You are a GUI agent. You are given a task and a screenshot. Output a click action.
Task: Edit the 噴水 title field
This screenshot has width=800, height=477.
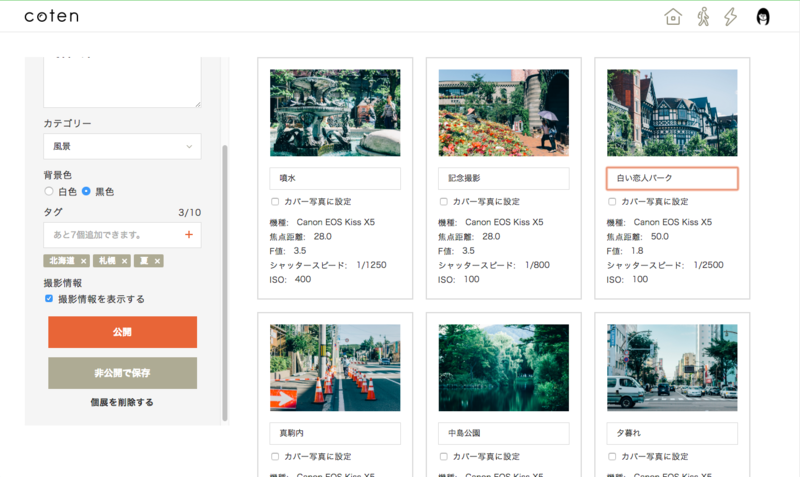pos(335,179)
